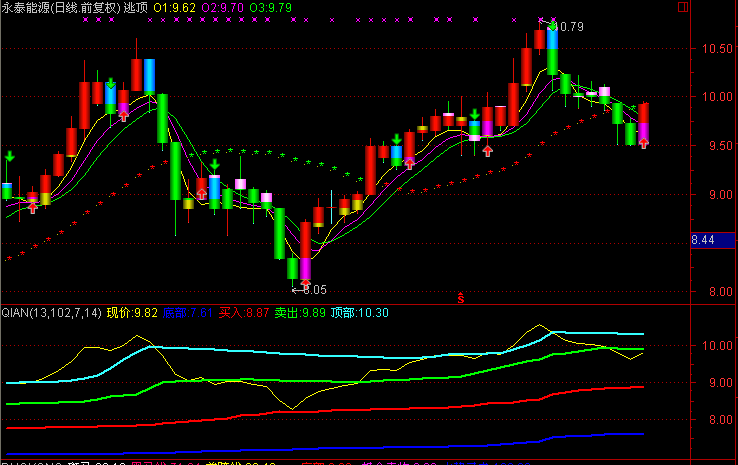
Task: Click the O3:9.79 value label
Action: pyautogui.click(x=272, y=7)
